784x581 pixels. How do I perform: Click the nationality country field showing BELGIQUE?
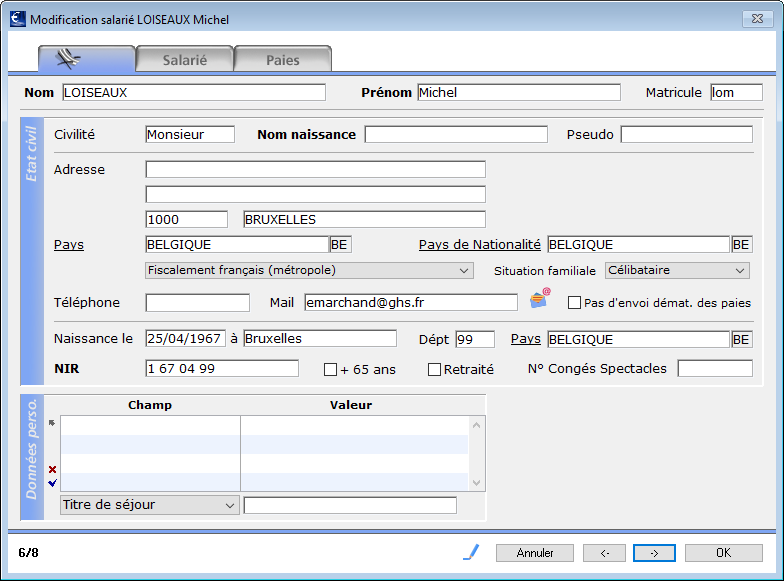pyautogui.click(x=638, y=244)
